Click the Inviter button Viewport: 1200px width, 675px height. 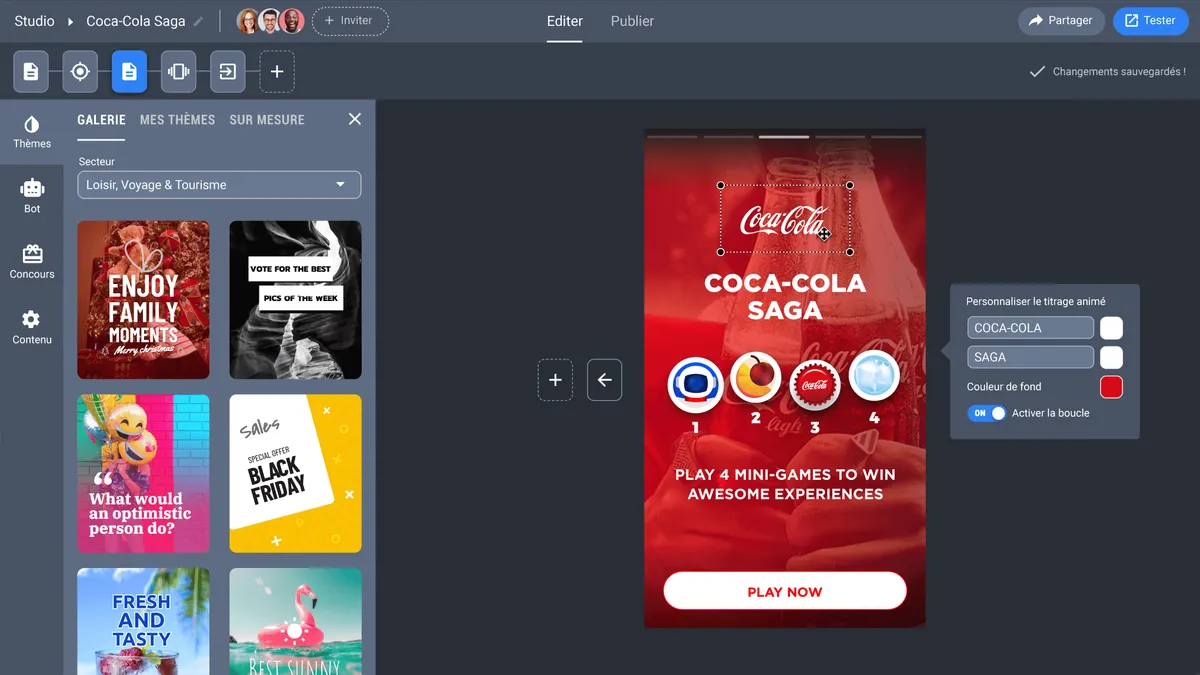click(x=350, y=21)
